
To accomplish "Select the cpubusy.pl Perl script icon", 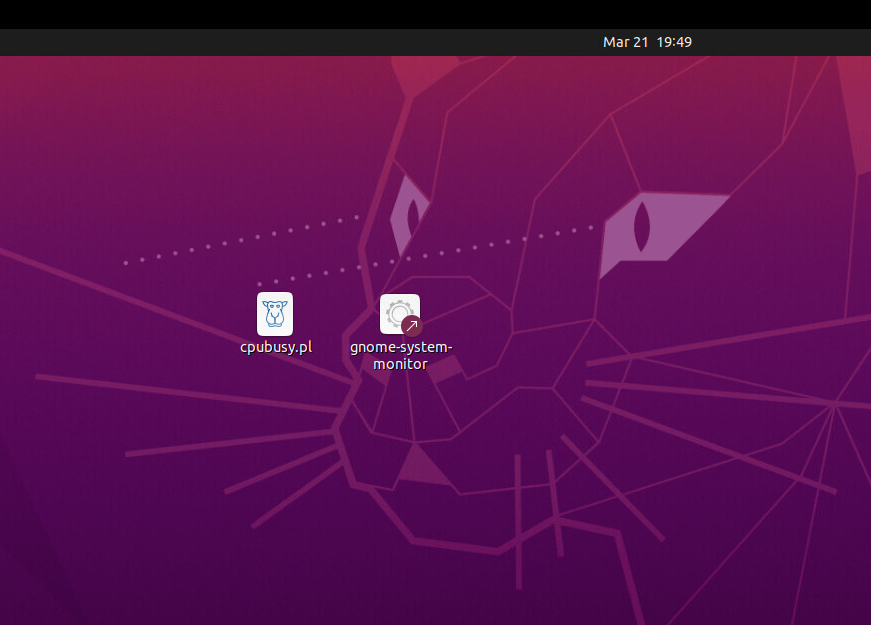I will pos(275,314).
